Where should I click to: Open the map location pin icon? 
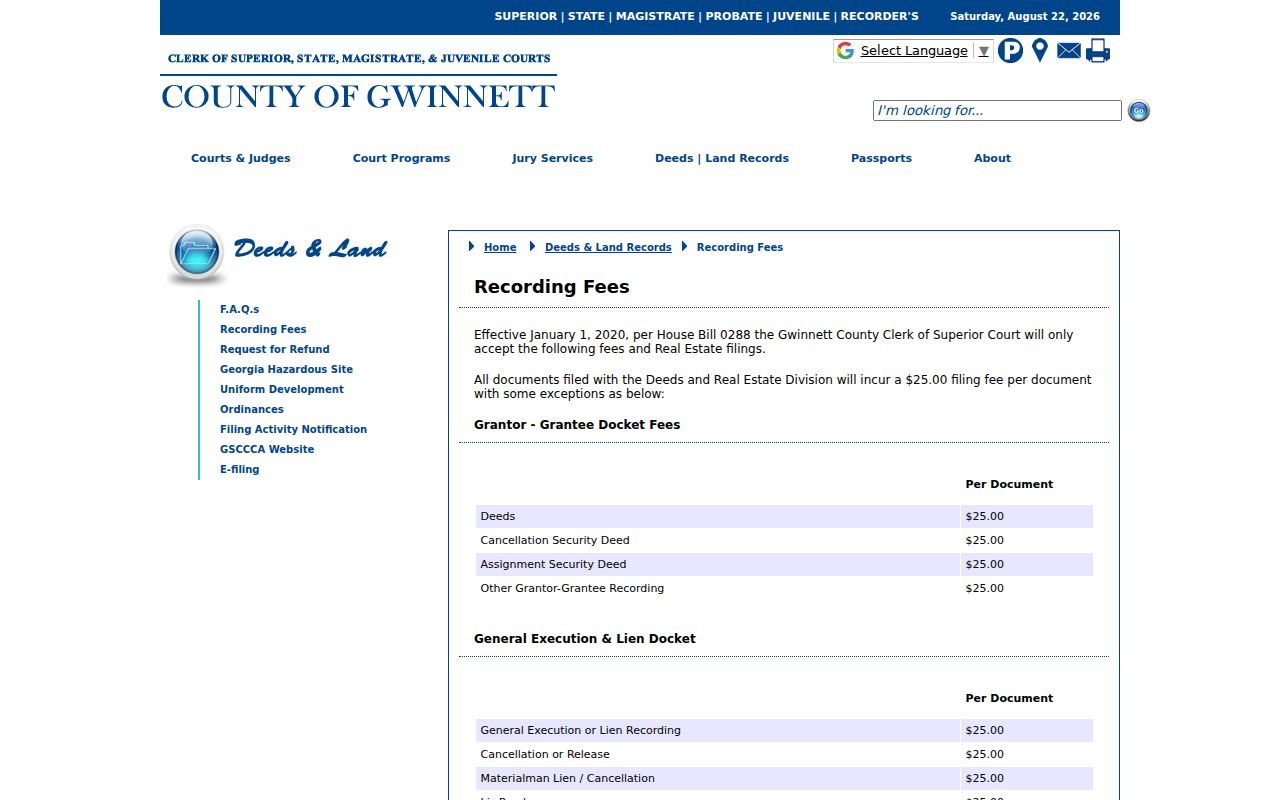coord(1040,51)
